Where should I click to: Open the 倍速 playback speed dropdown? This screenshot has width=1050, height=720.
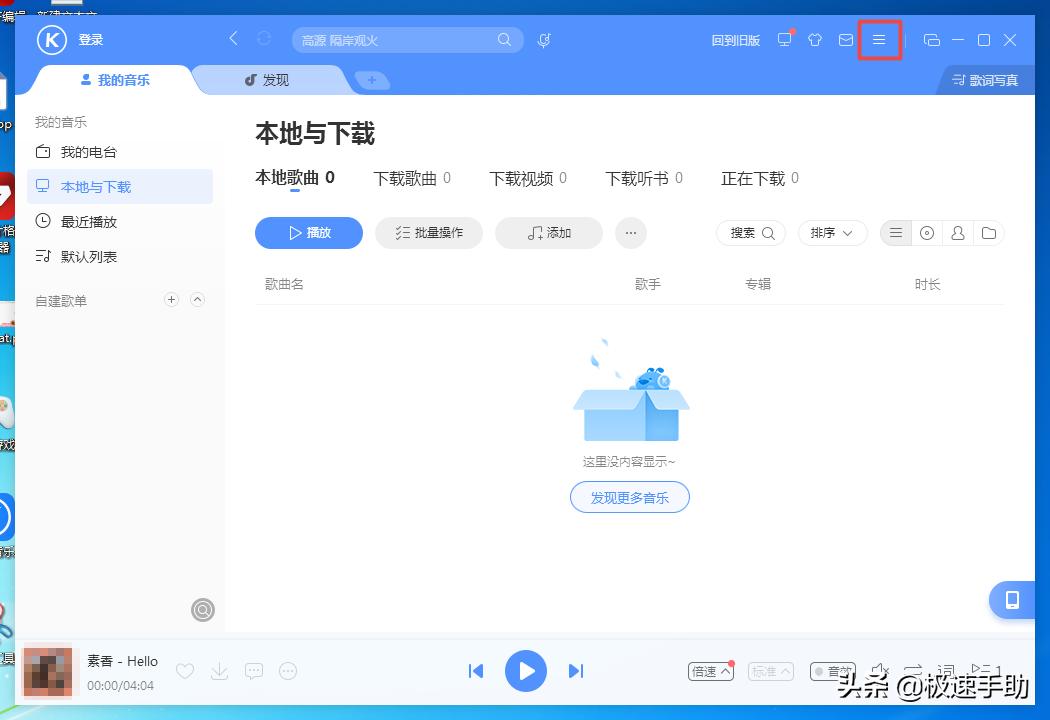[710, 671]
